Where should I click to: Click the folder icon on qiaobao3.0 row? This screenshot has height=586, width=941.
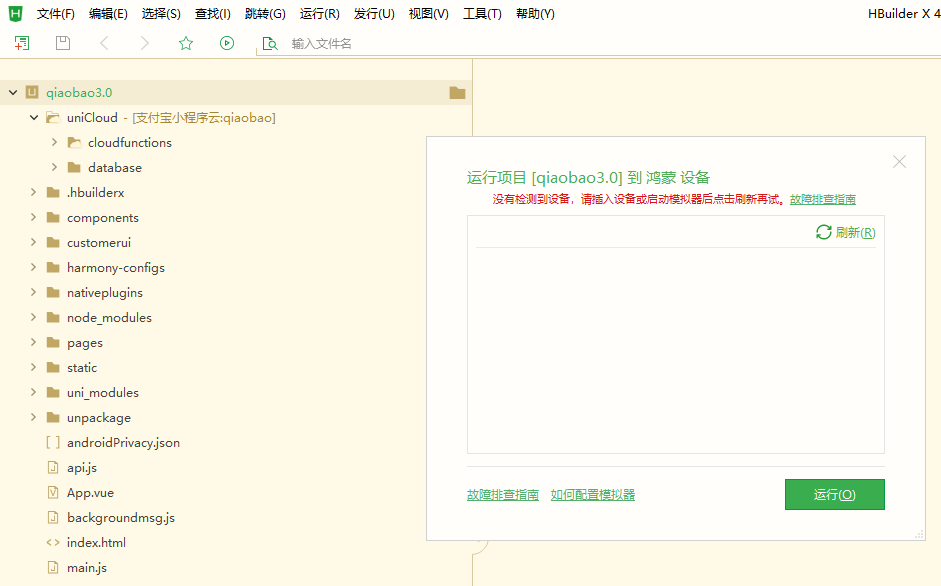point(457,92)
